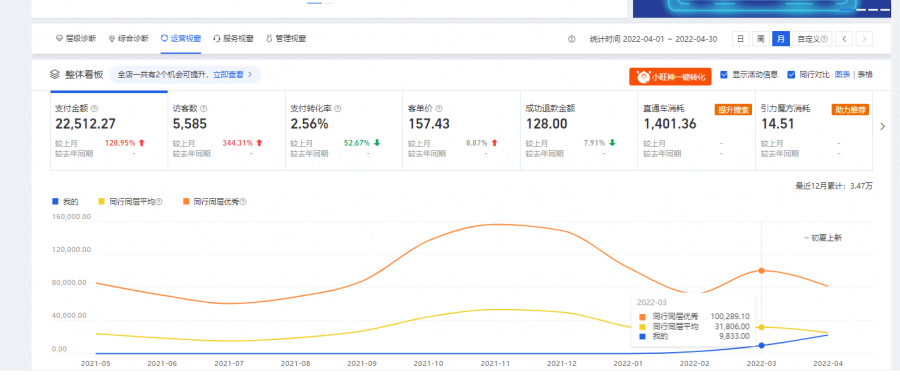Click the yellow 2022-03 data point

pyautogui.click(x=761, y=327)
